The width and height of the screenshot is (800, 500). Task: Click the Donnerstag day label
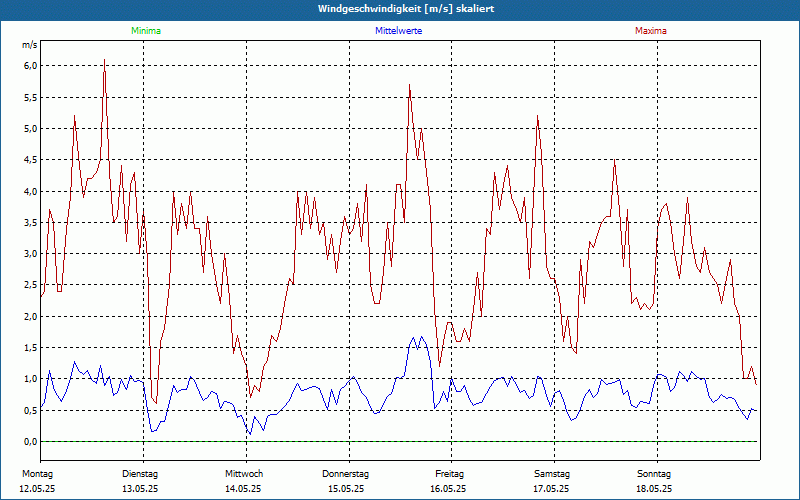(345, 474)
